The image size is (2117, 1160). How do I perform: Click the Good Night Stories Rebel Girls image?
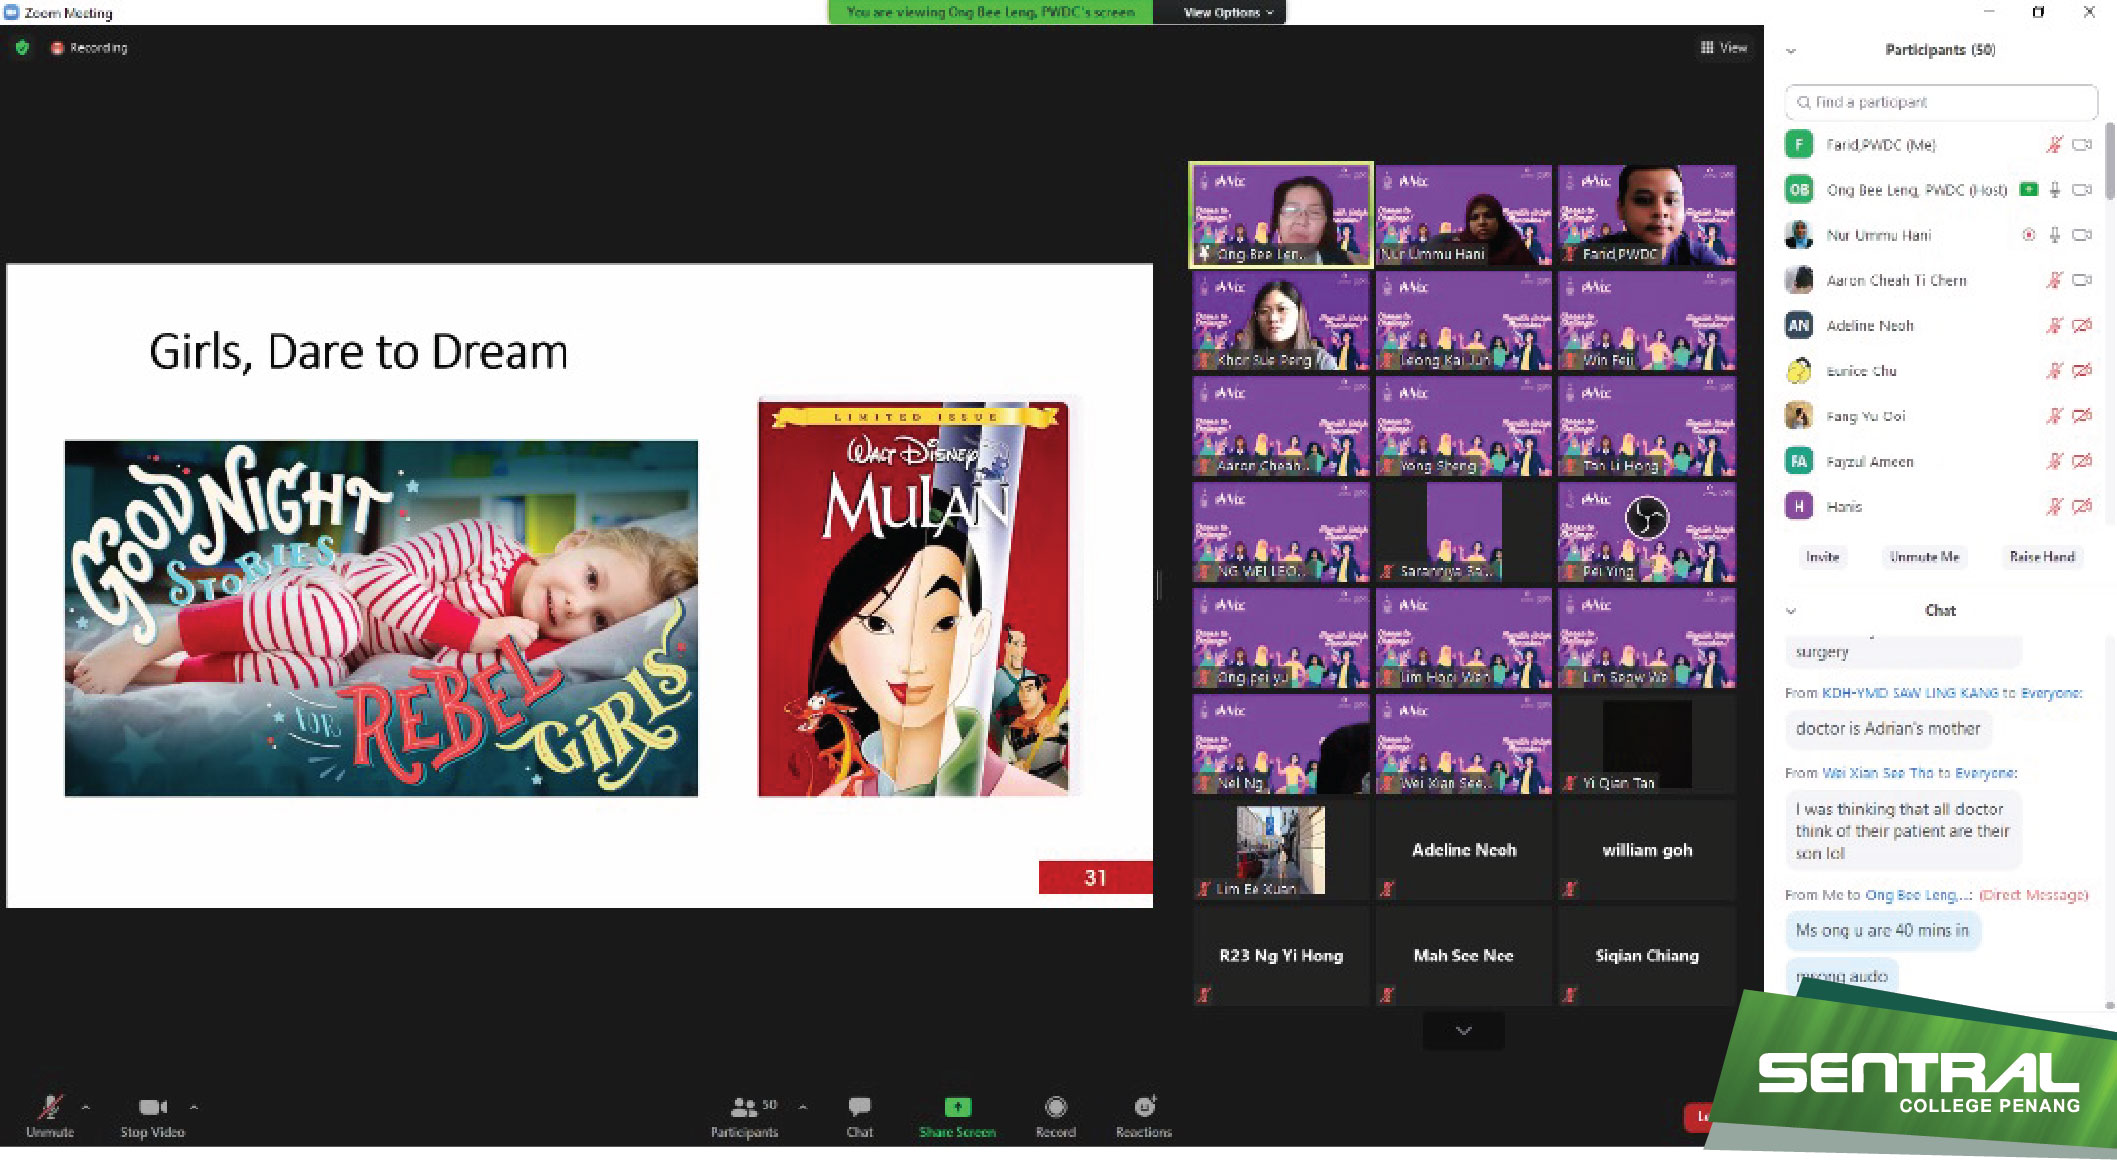(381, 618)
